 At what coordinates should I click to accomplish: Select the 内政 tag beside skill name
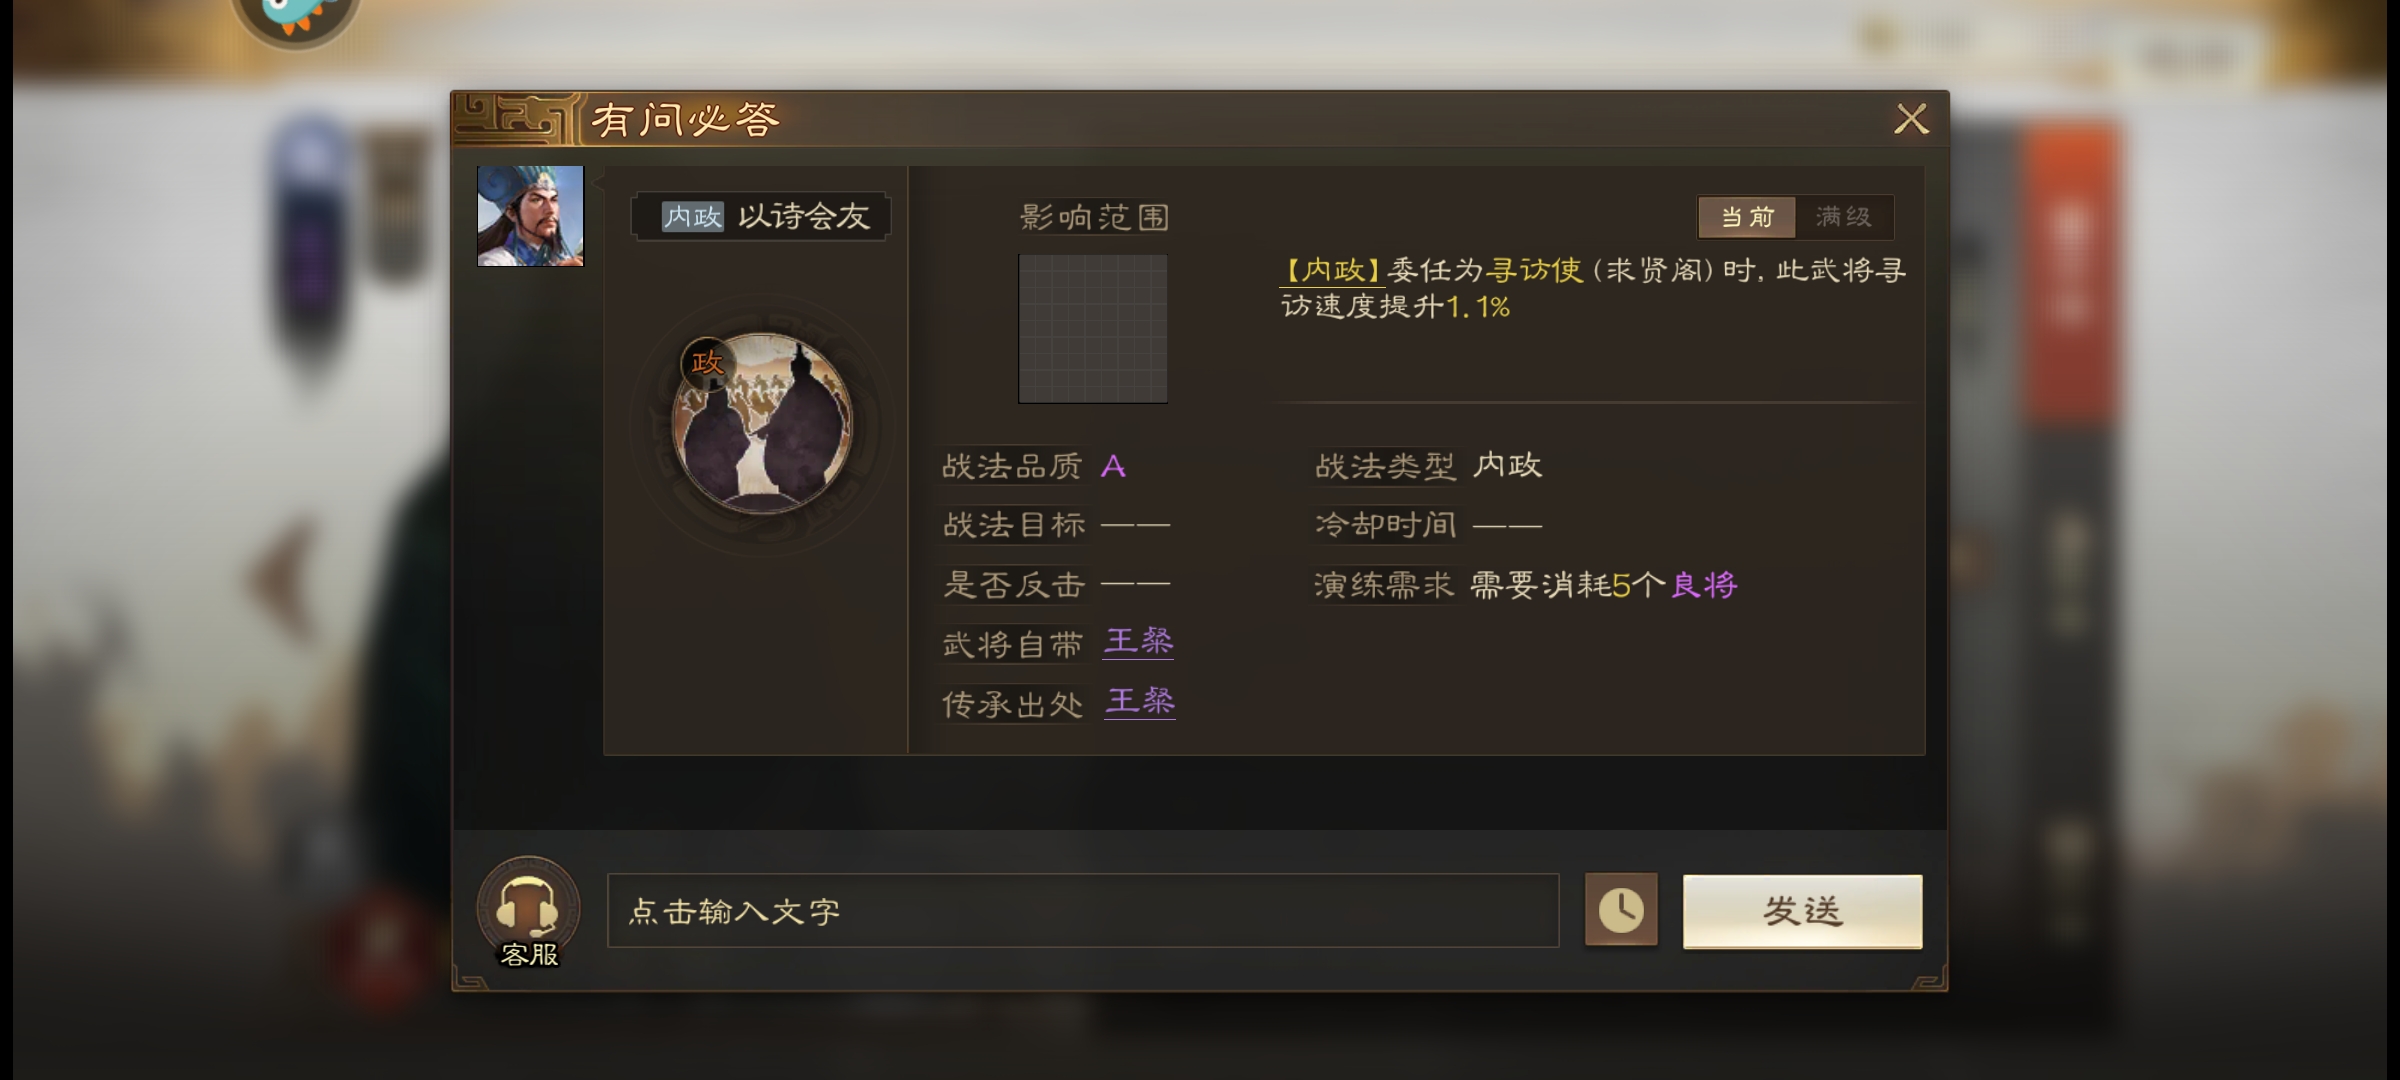click(x=692, y=217)
